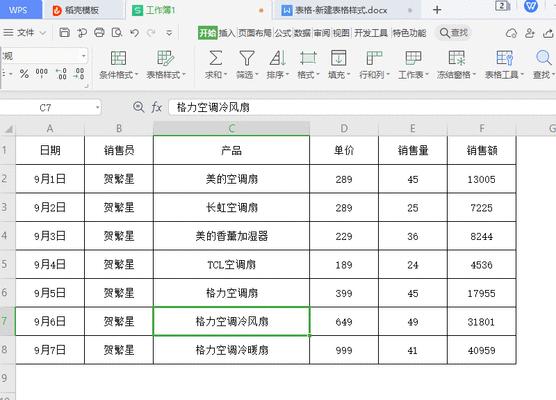Select row 5 header
The width and height of the screenshot is (556, 400).
(x=7, y=264)
